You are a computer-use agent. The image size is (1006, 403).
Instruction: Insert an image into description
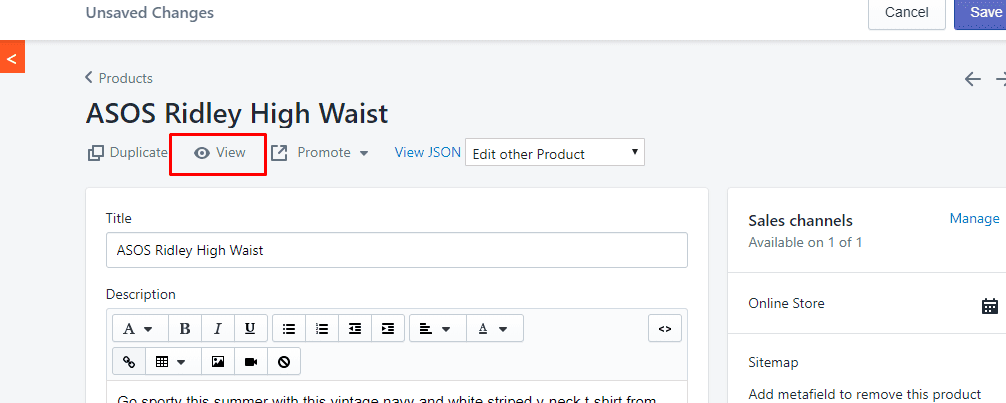coord(218,362)
